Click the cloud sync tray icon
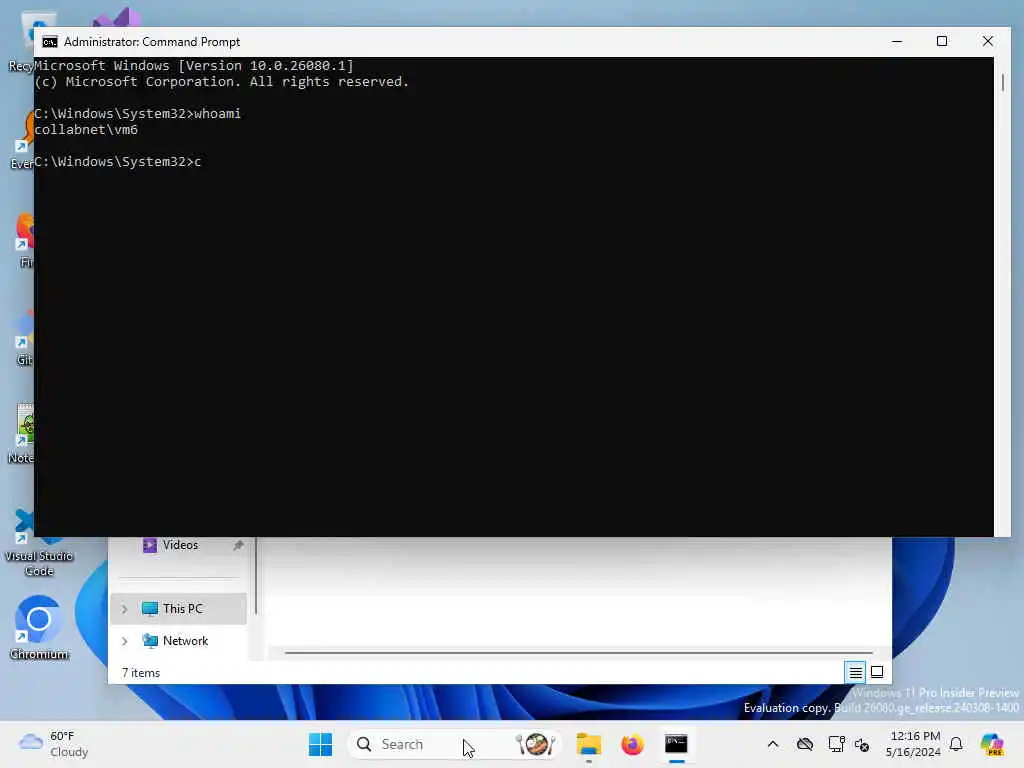This screenshot has width=1024, height=768. click(x=805, y=744)
